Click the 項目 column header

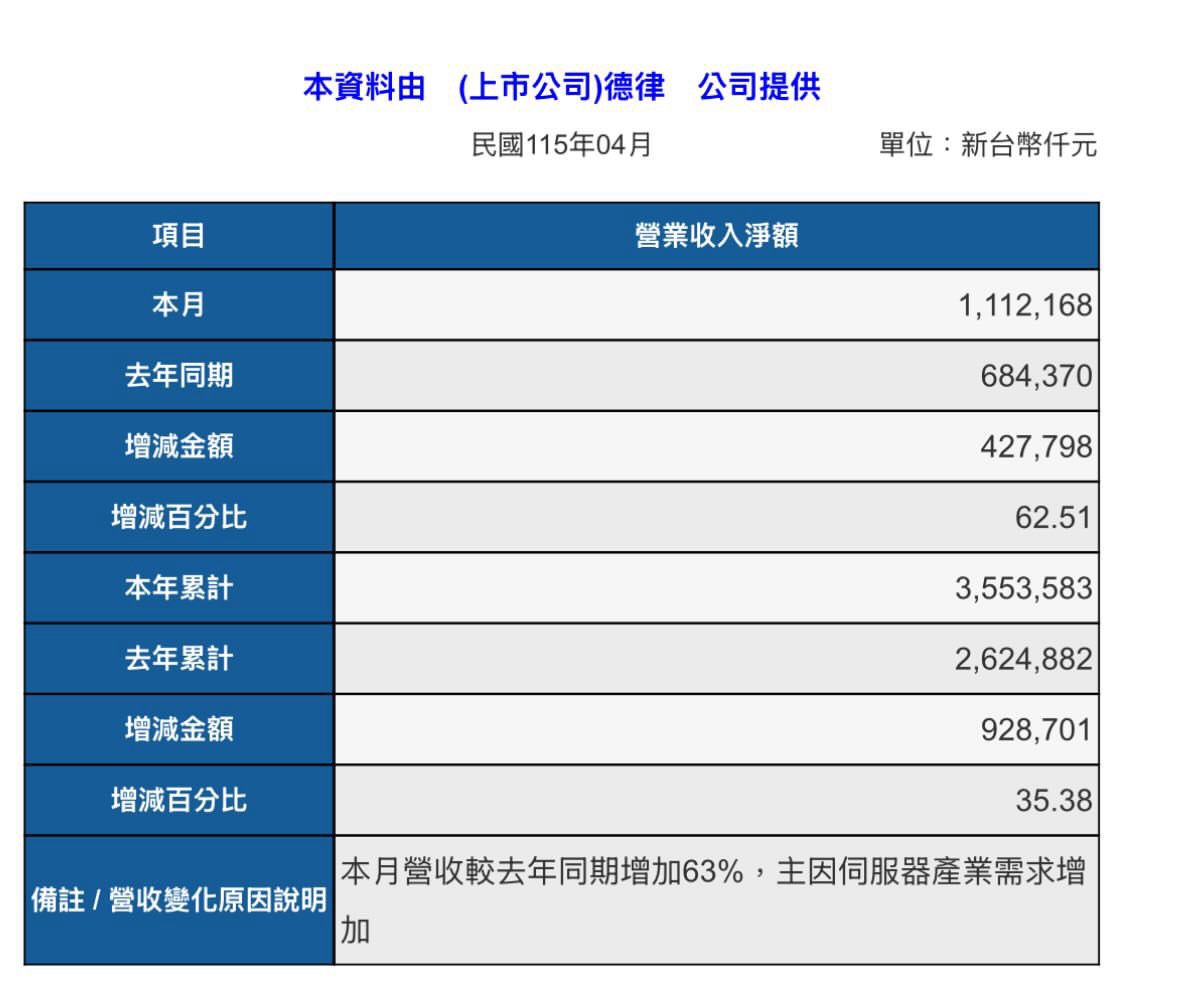(179, 236)
